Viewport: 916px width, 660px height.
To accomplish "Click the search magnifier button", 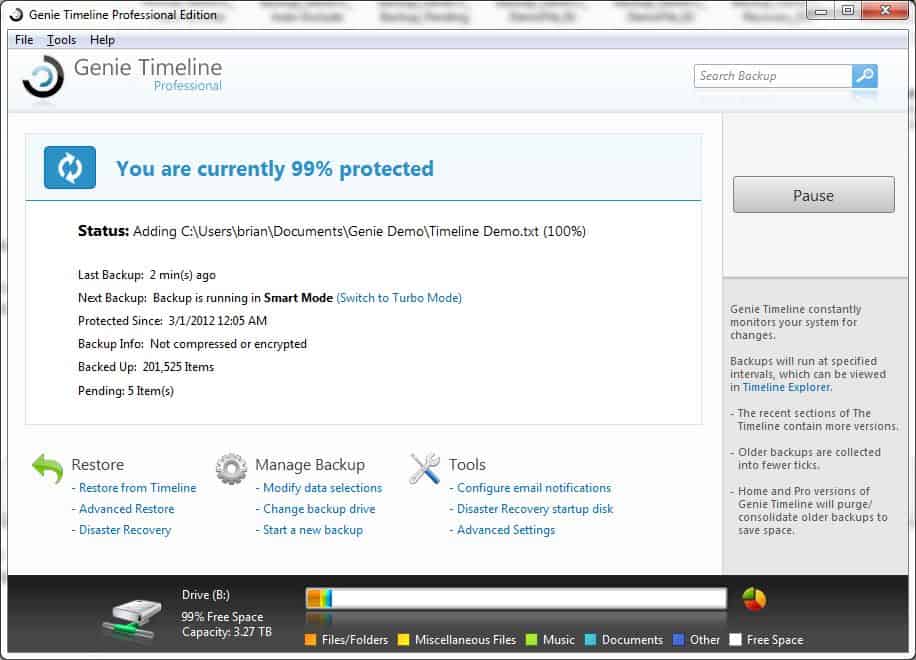I will point(865,76).
